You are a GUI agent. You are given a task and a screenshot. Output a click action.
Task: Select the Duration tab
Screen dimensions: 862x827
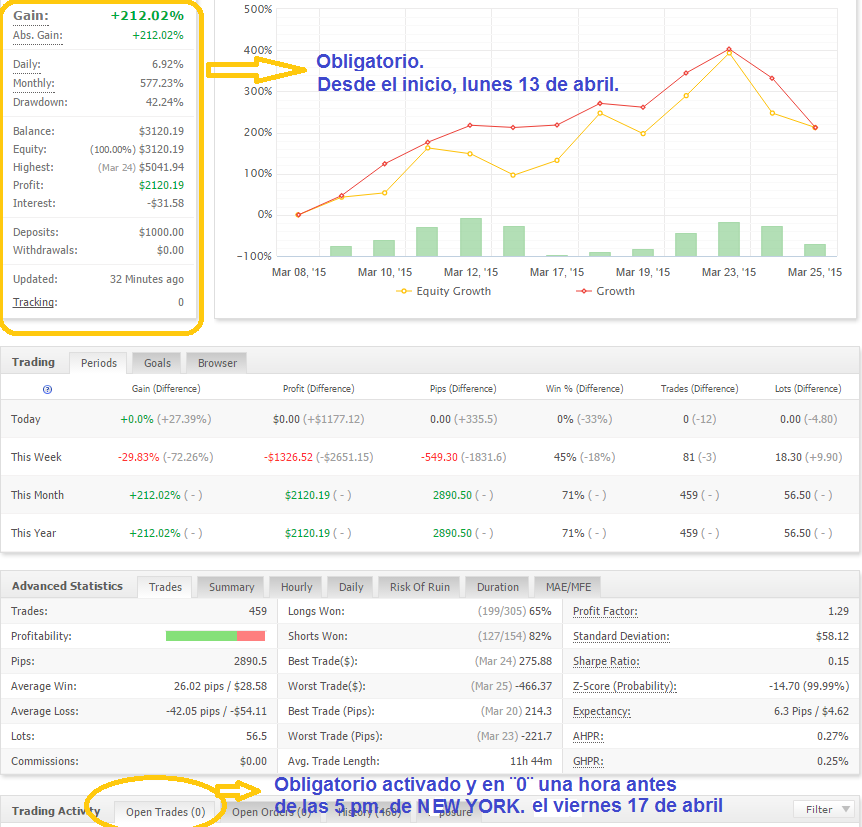coord(497,587)
